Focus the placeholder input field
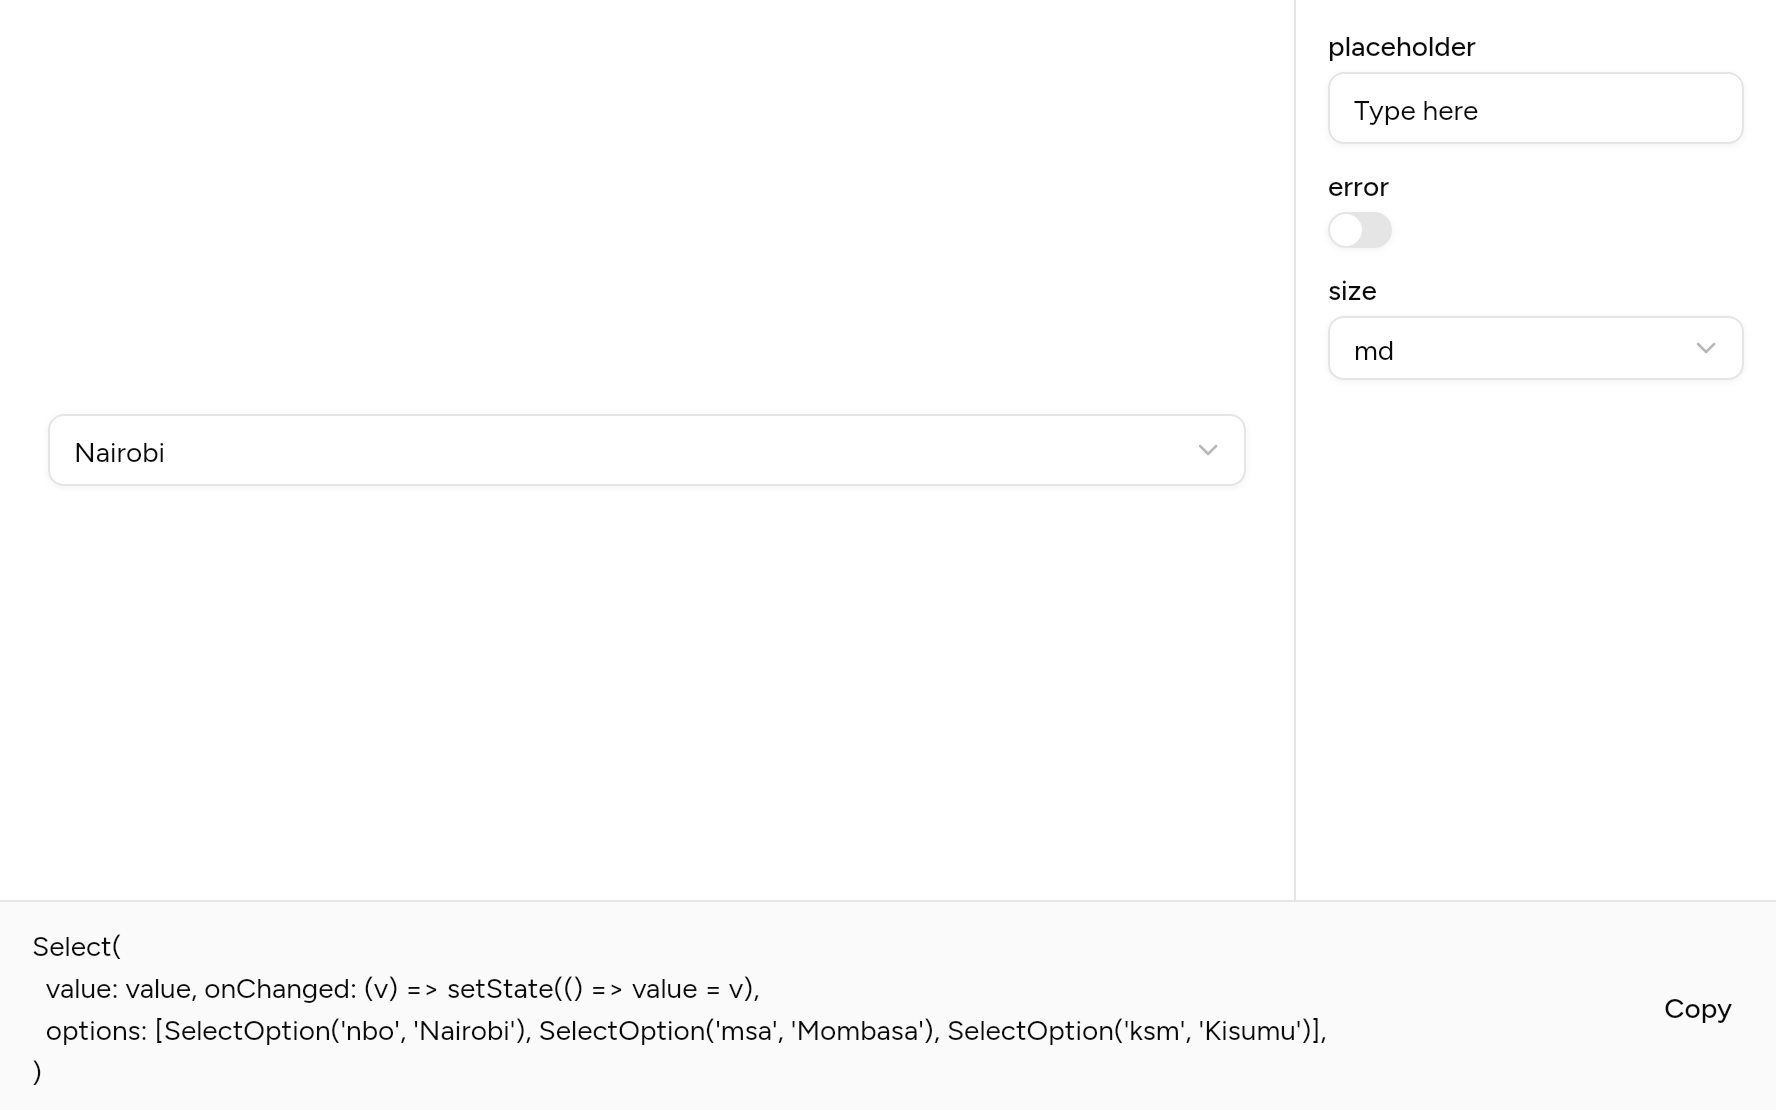Image resolution: width=1776 pixels, height=1110 pixels. (x=1535, y=108)
